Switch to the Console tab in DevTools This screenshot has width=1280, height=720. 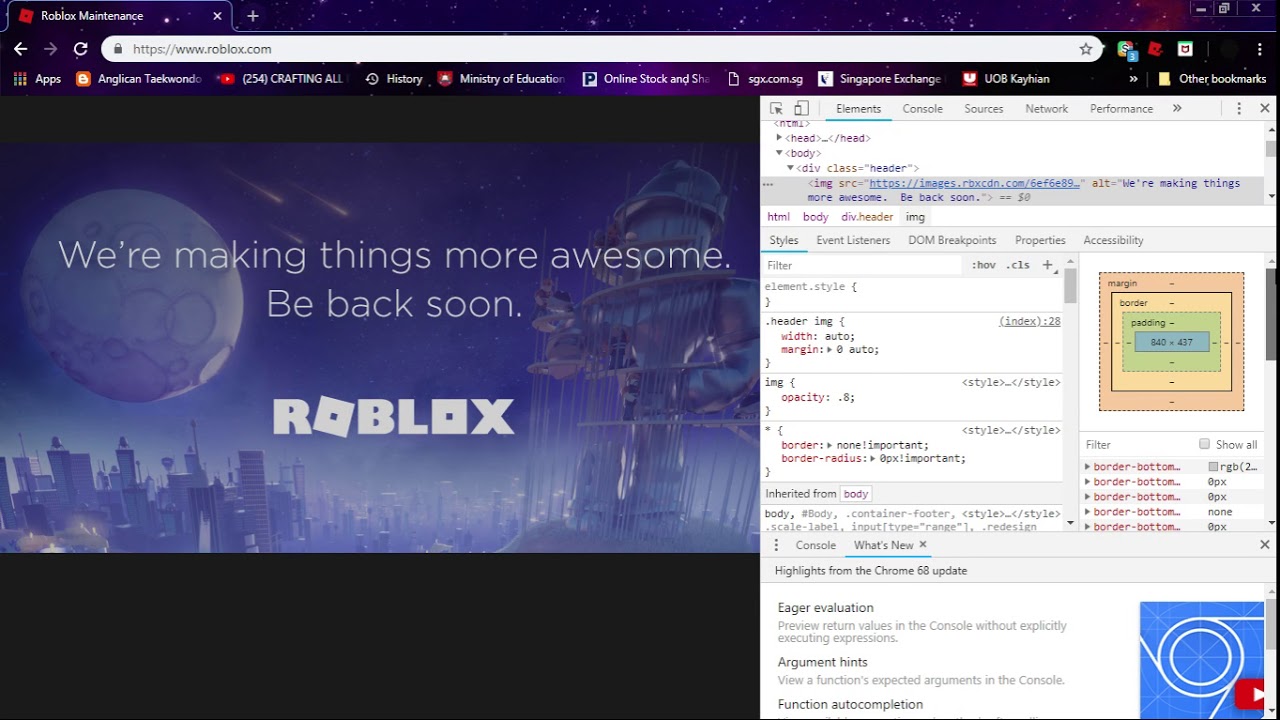922,108
